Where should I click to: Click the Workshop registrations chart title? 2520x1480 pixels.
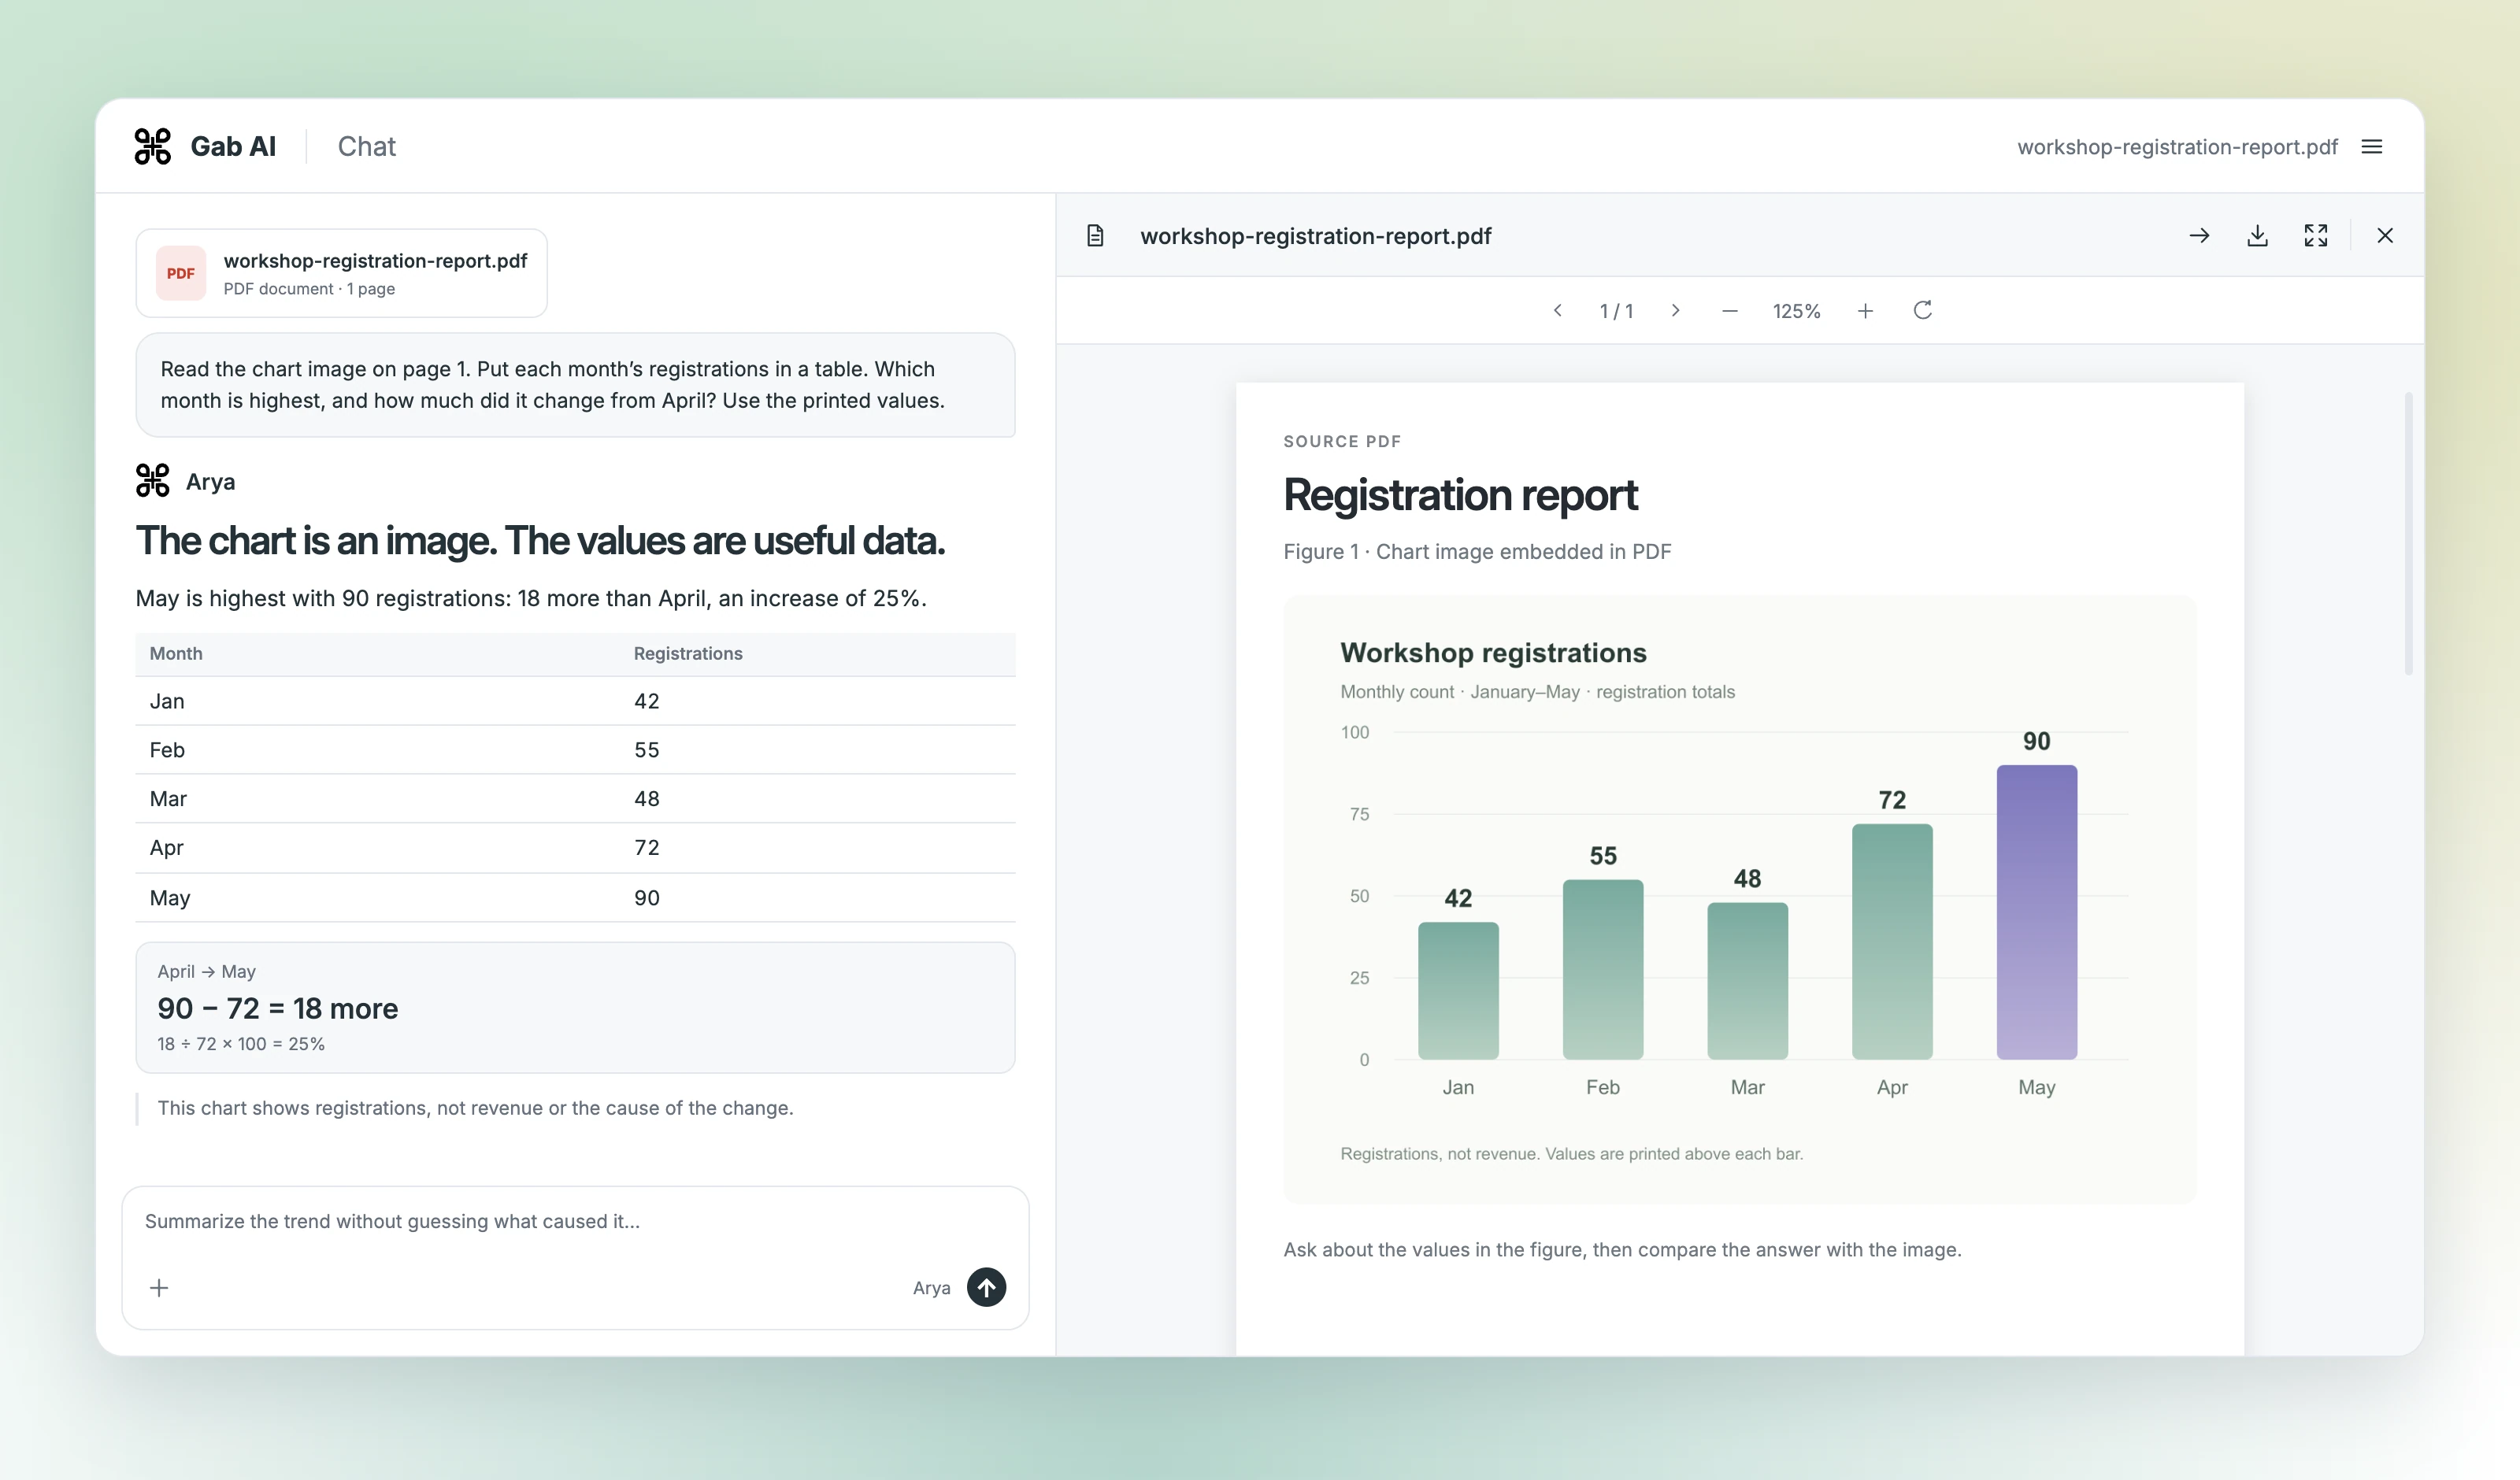[x=1493, y=653]
